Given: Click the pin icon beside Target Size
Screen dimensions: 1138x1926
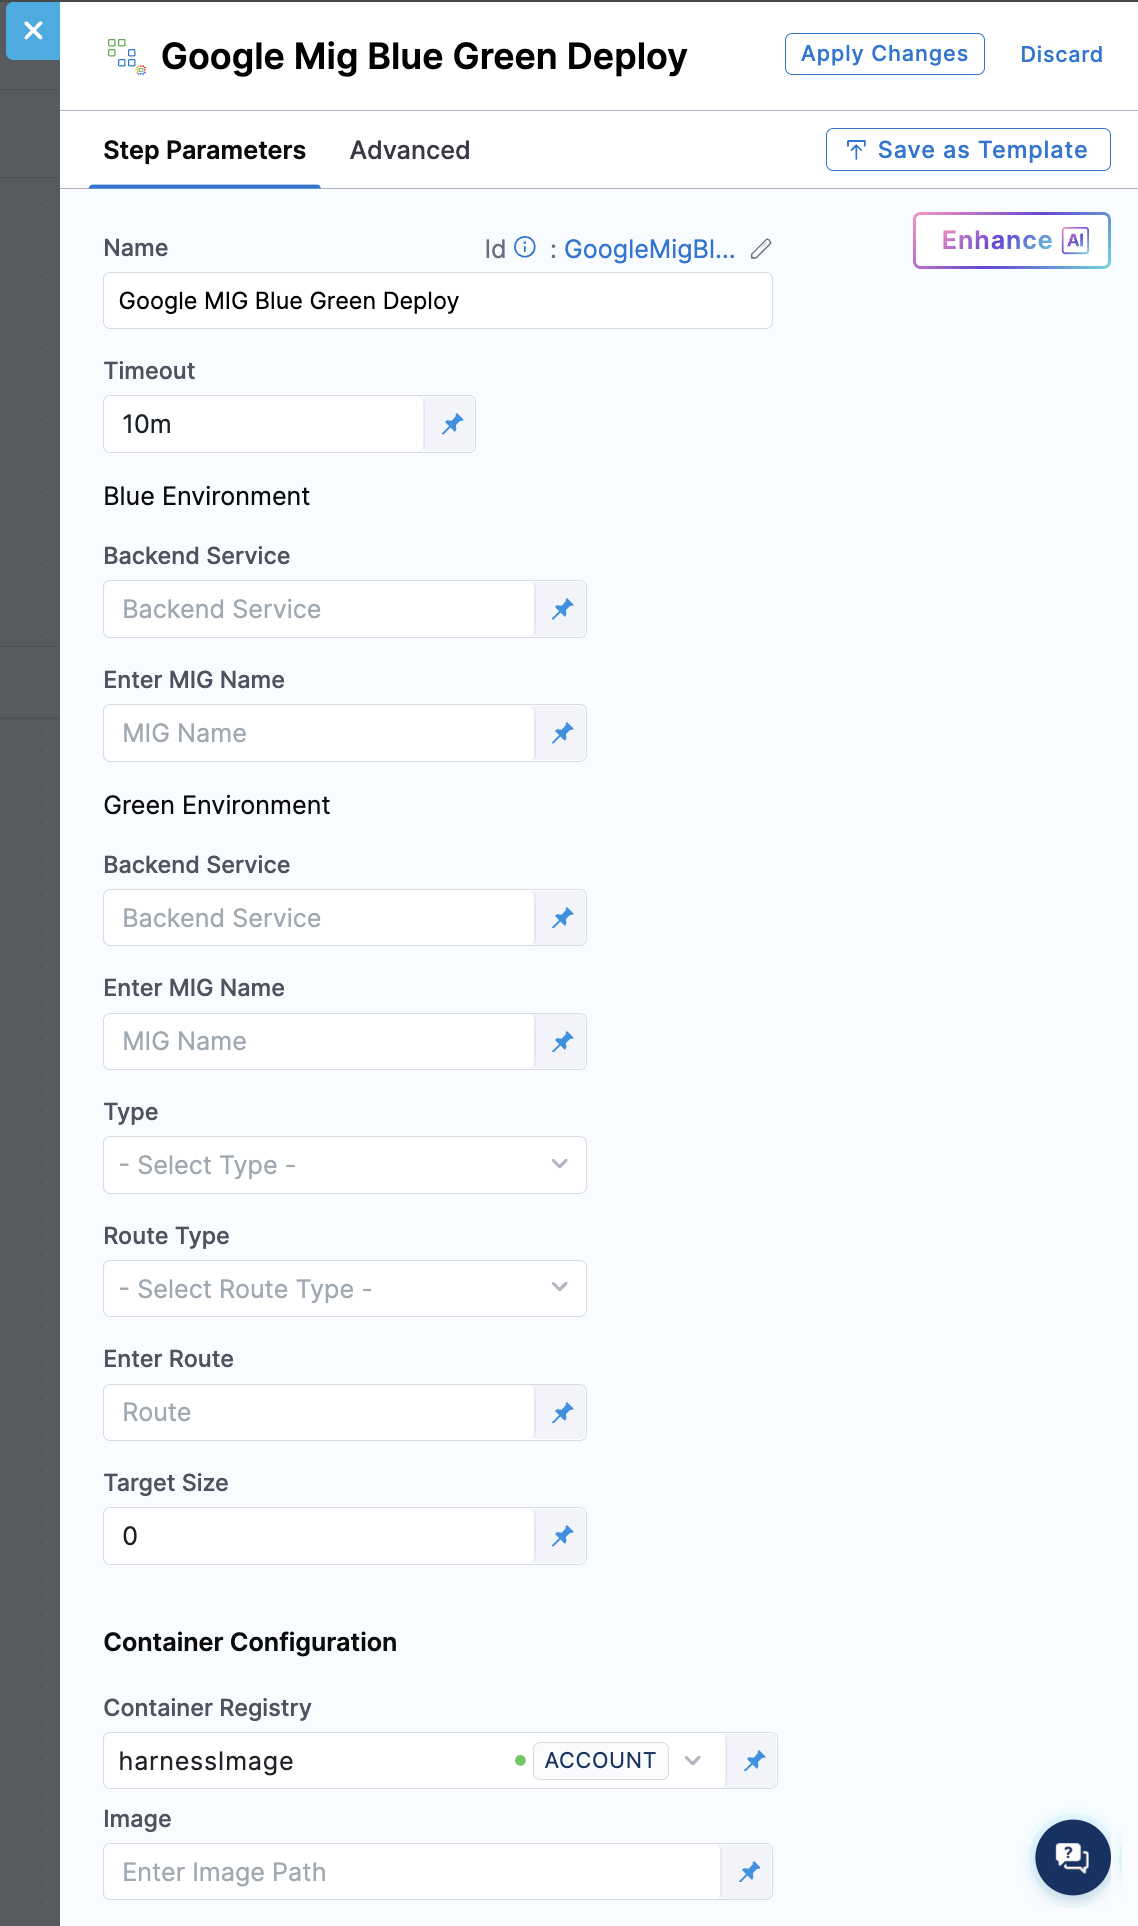Looking at the screenshot, I should point(562,1536).
